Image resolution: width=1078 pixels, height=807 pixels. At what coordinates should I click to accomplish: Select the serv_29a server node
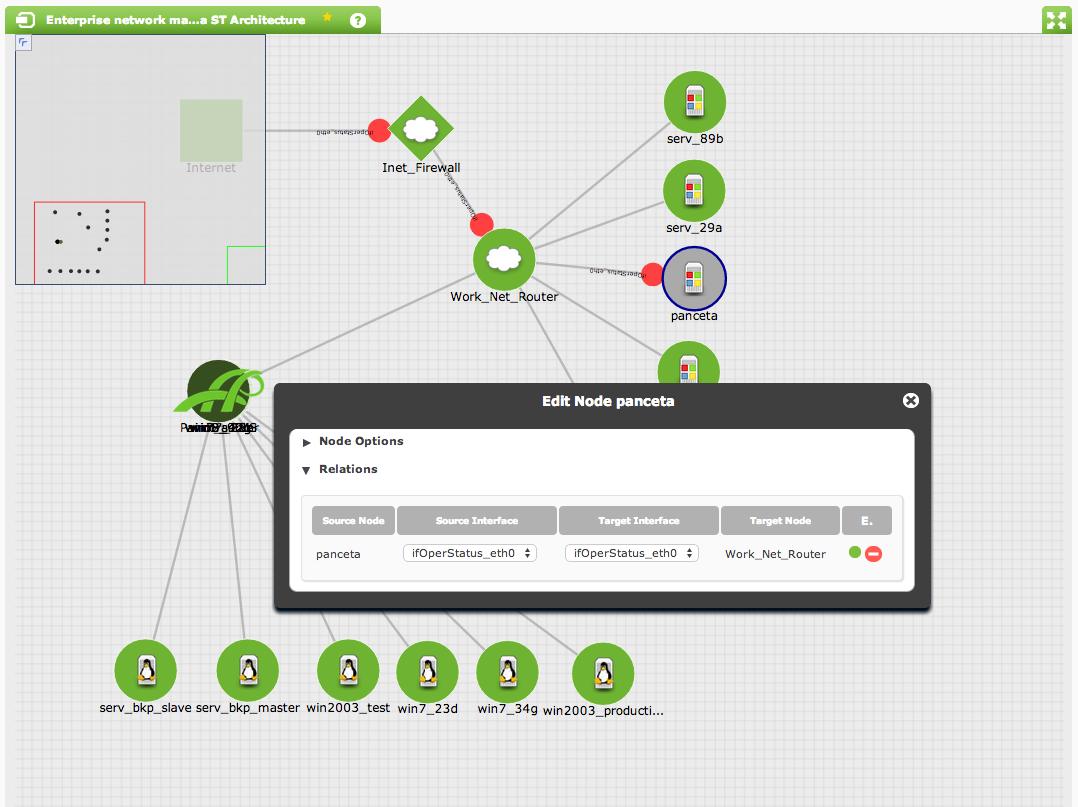point(694,190)
